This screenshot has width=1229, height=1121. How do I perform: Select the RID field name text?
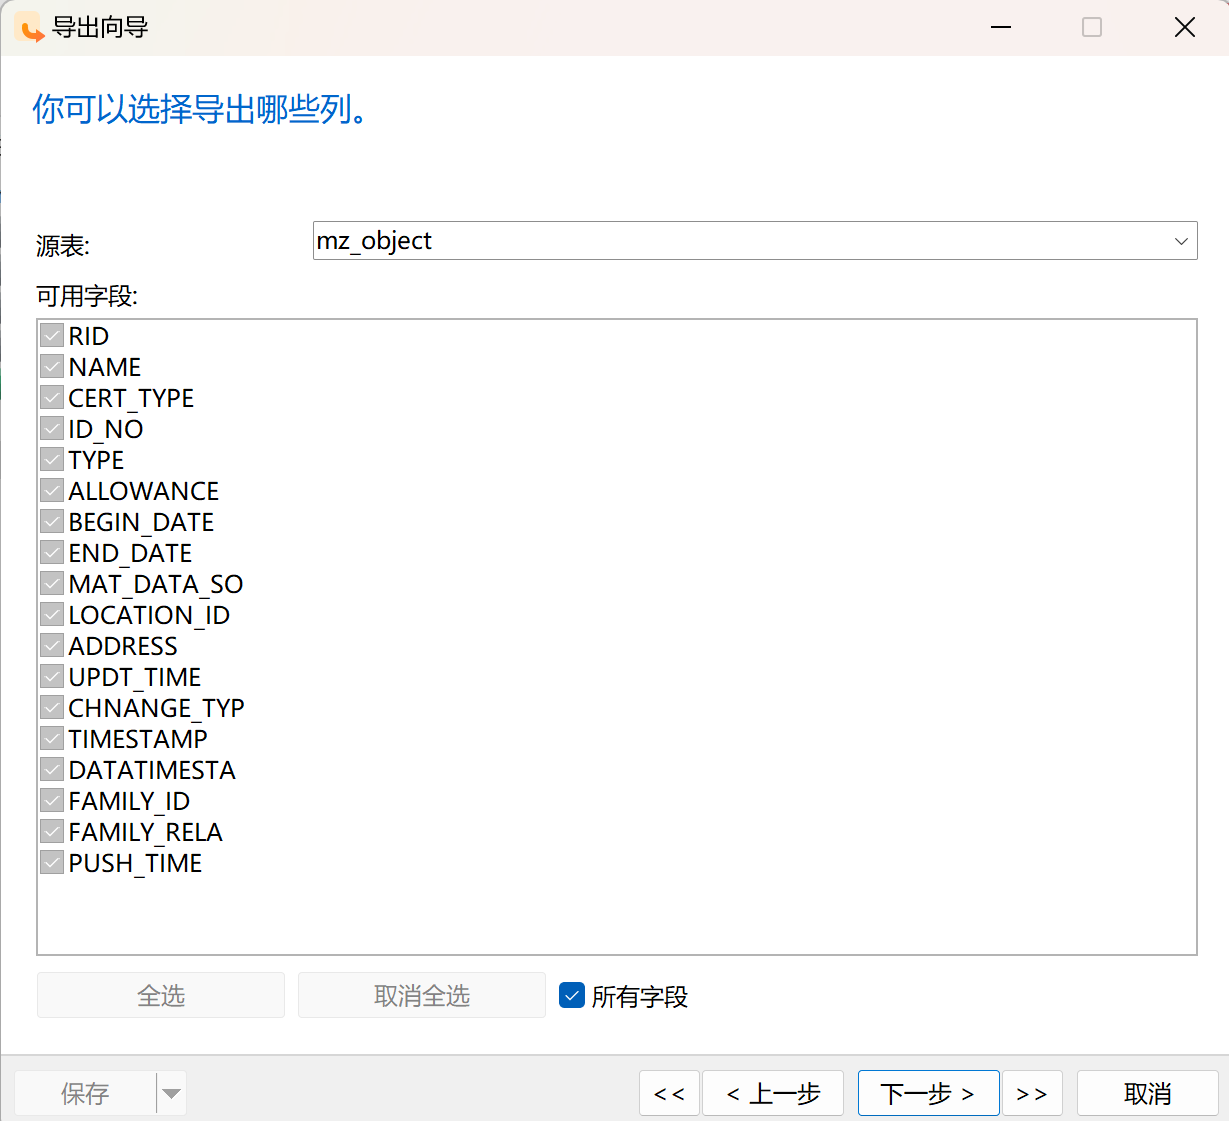click(89, 336)
